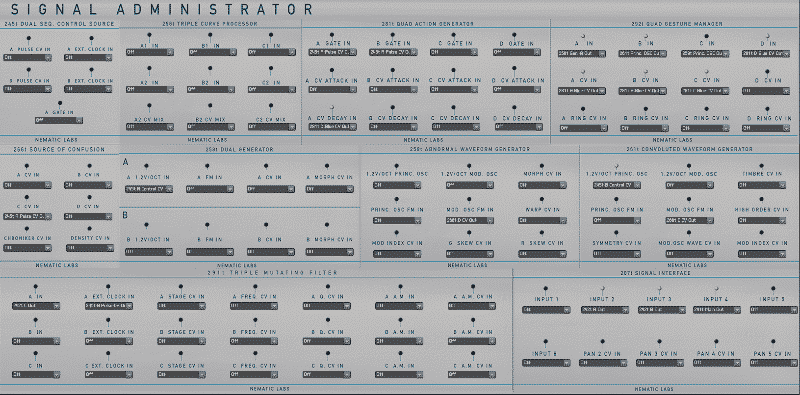Open the 245t B Ext. Clock In dropdown
Image resolution: width=800 pixels, height=395 pixels.
click(x=88, y=89)
